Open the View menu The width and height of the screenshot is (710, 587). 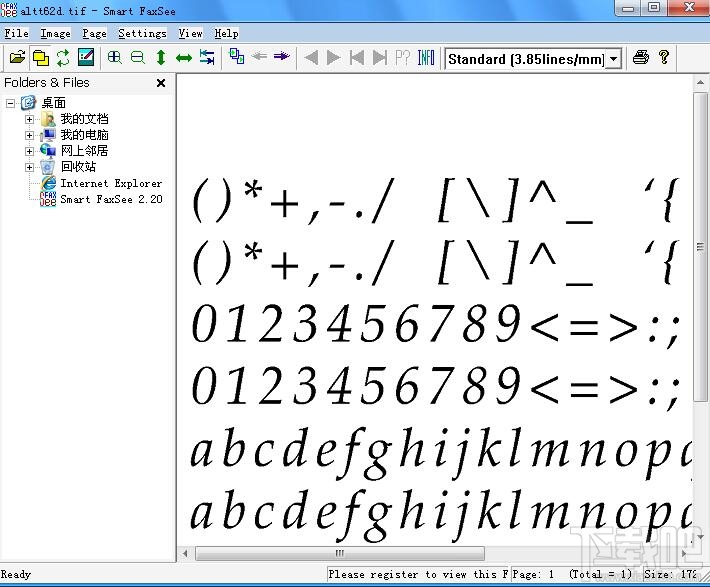(x=190, y=34)
